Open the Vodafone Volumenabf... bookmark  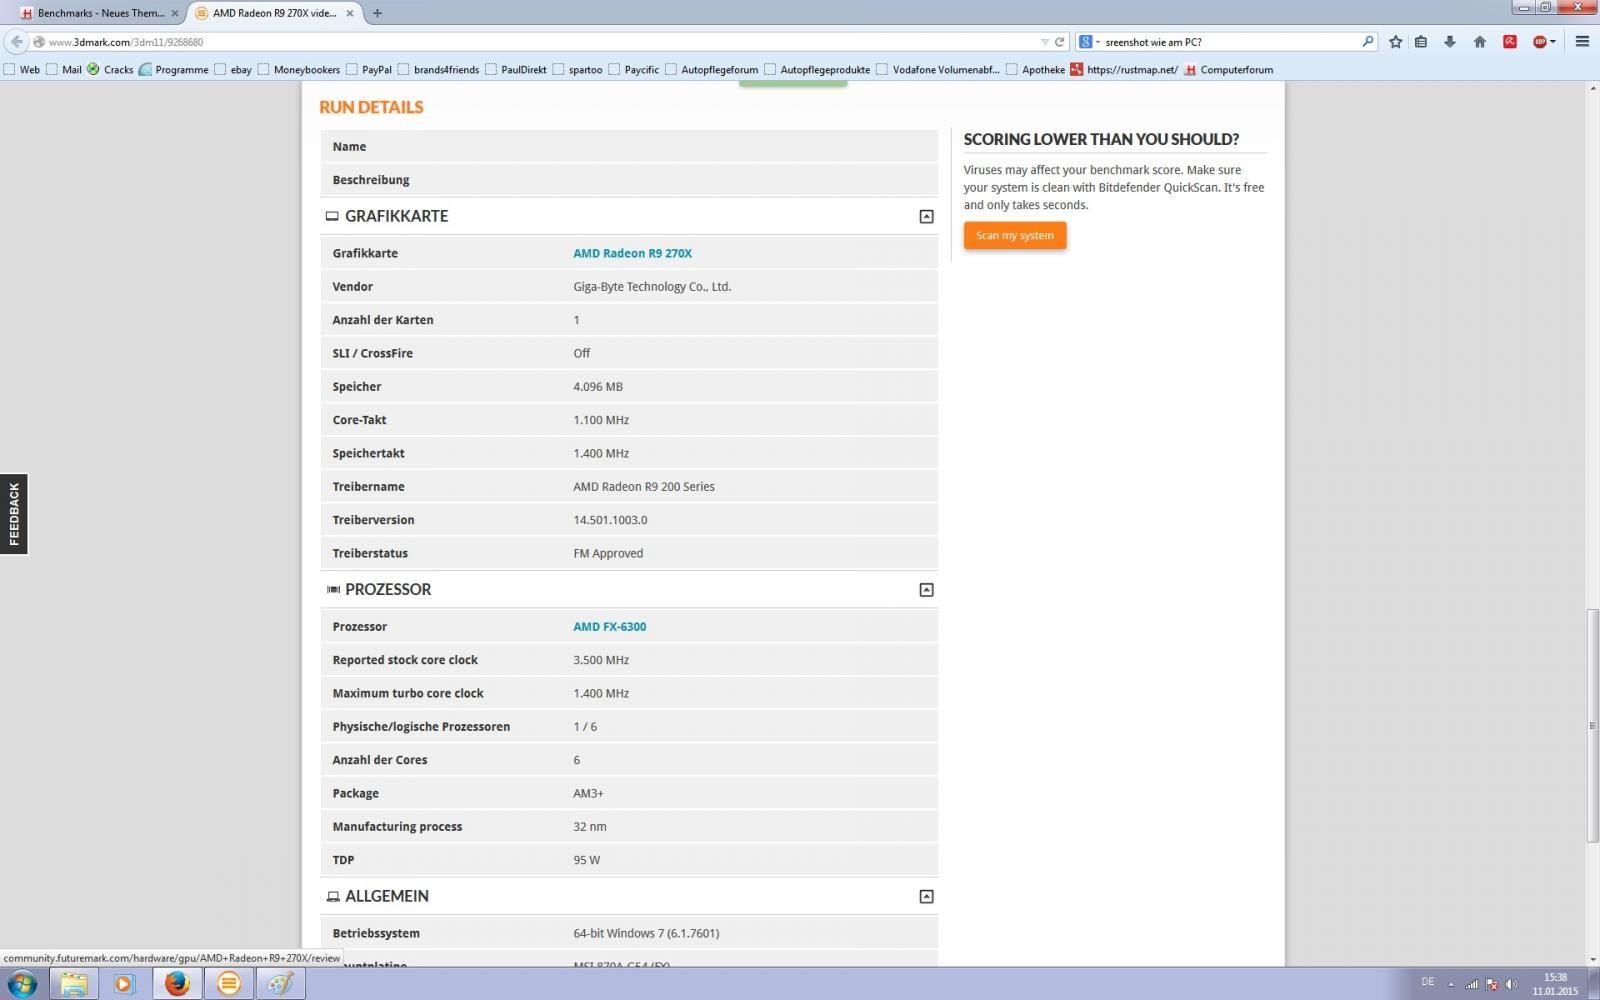[x=938, y=70]
